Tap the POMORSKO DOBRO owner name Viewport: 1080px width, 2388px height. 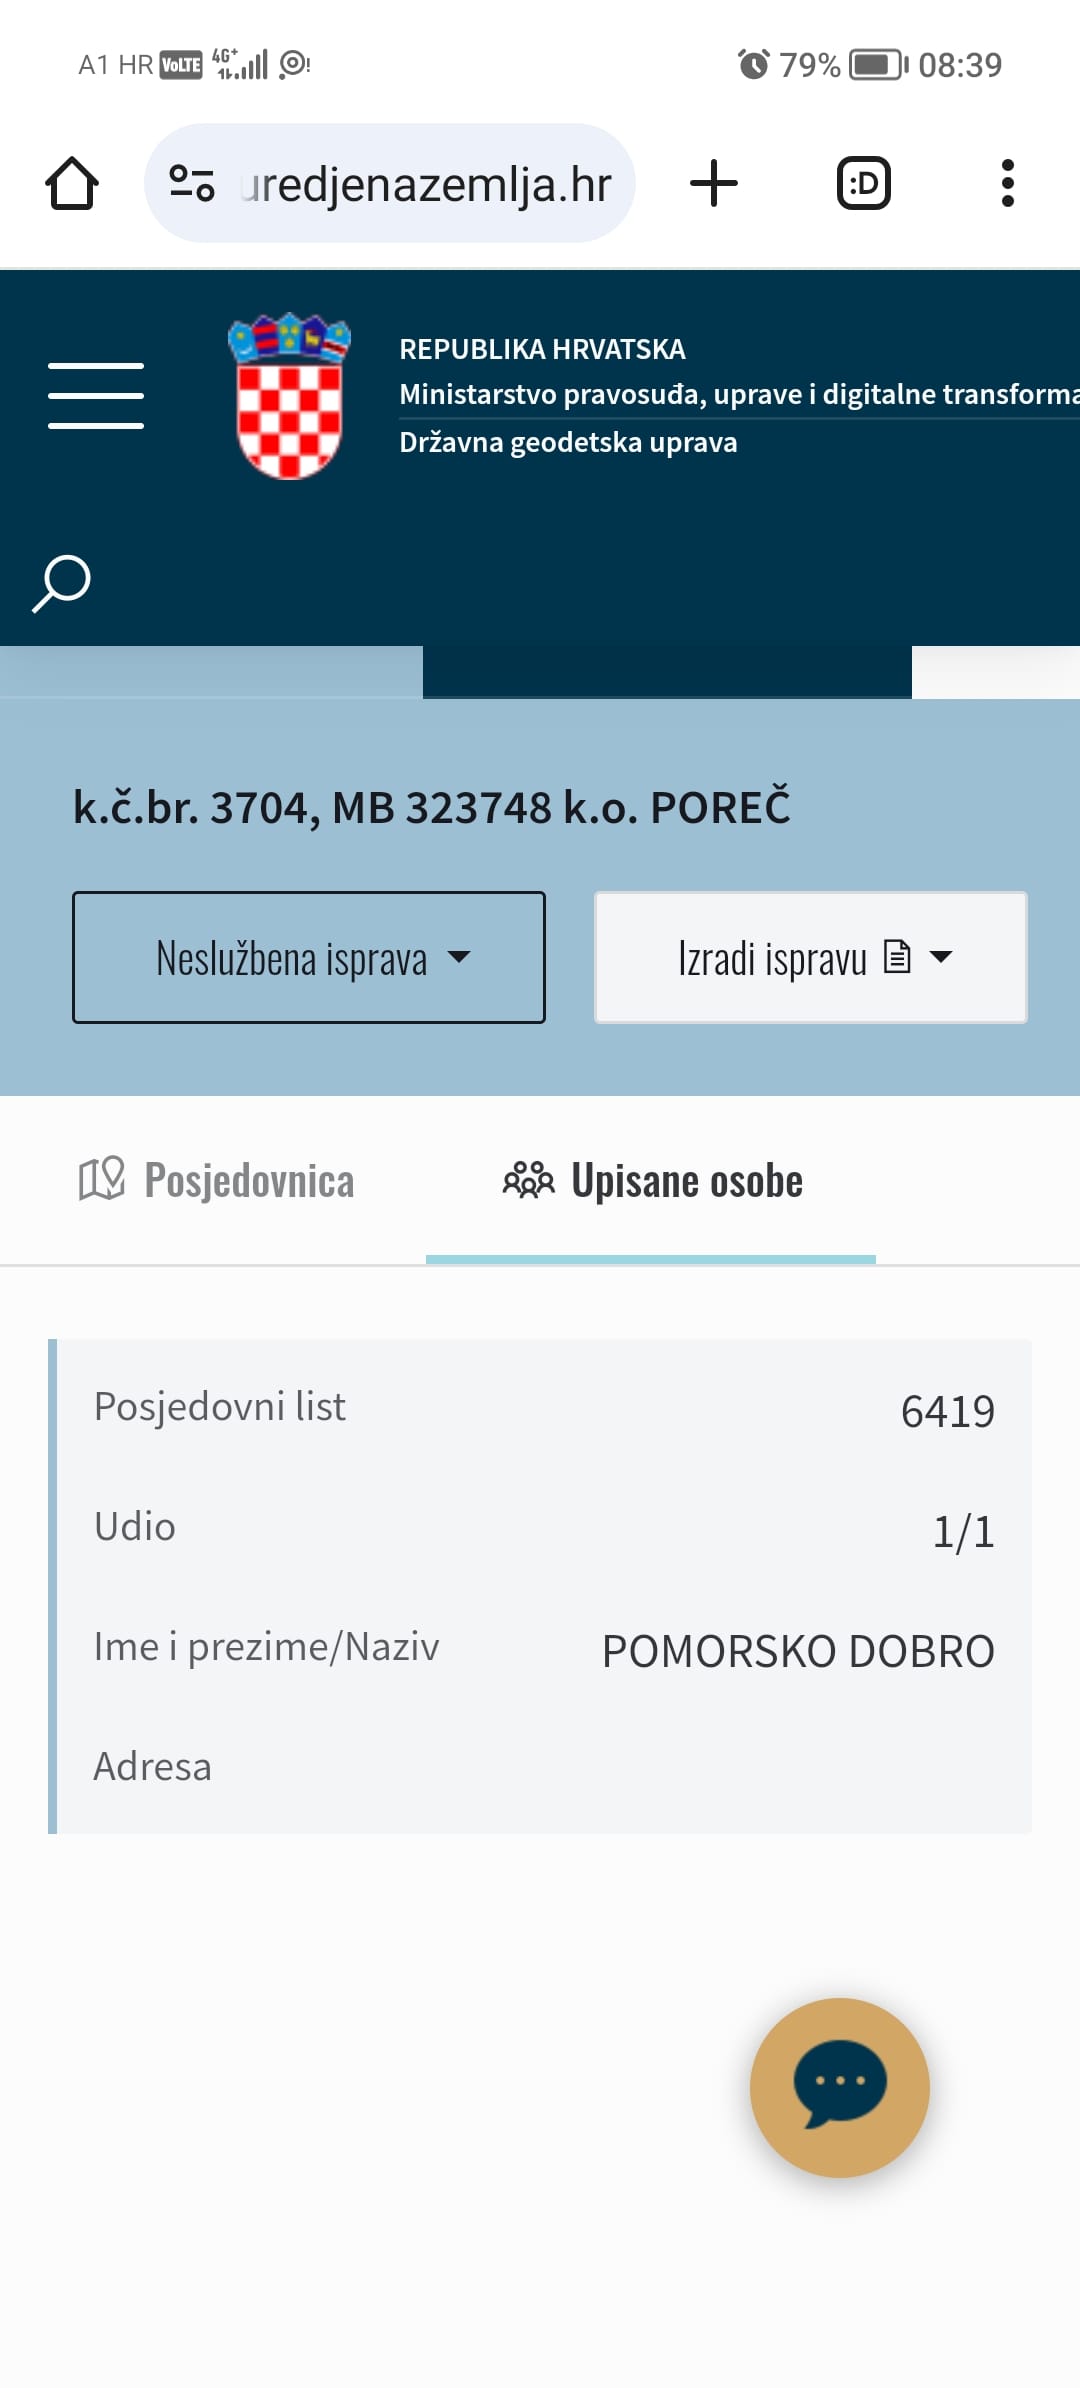pos(798,1651)
